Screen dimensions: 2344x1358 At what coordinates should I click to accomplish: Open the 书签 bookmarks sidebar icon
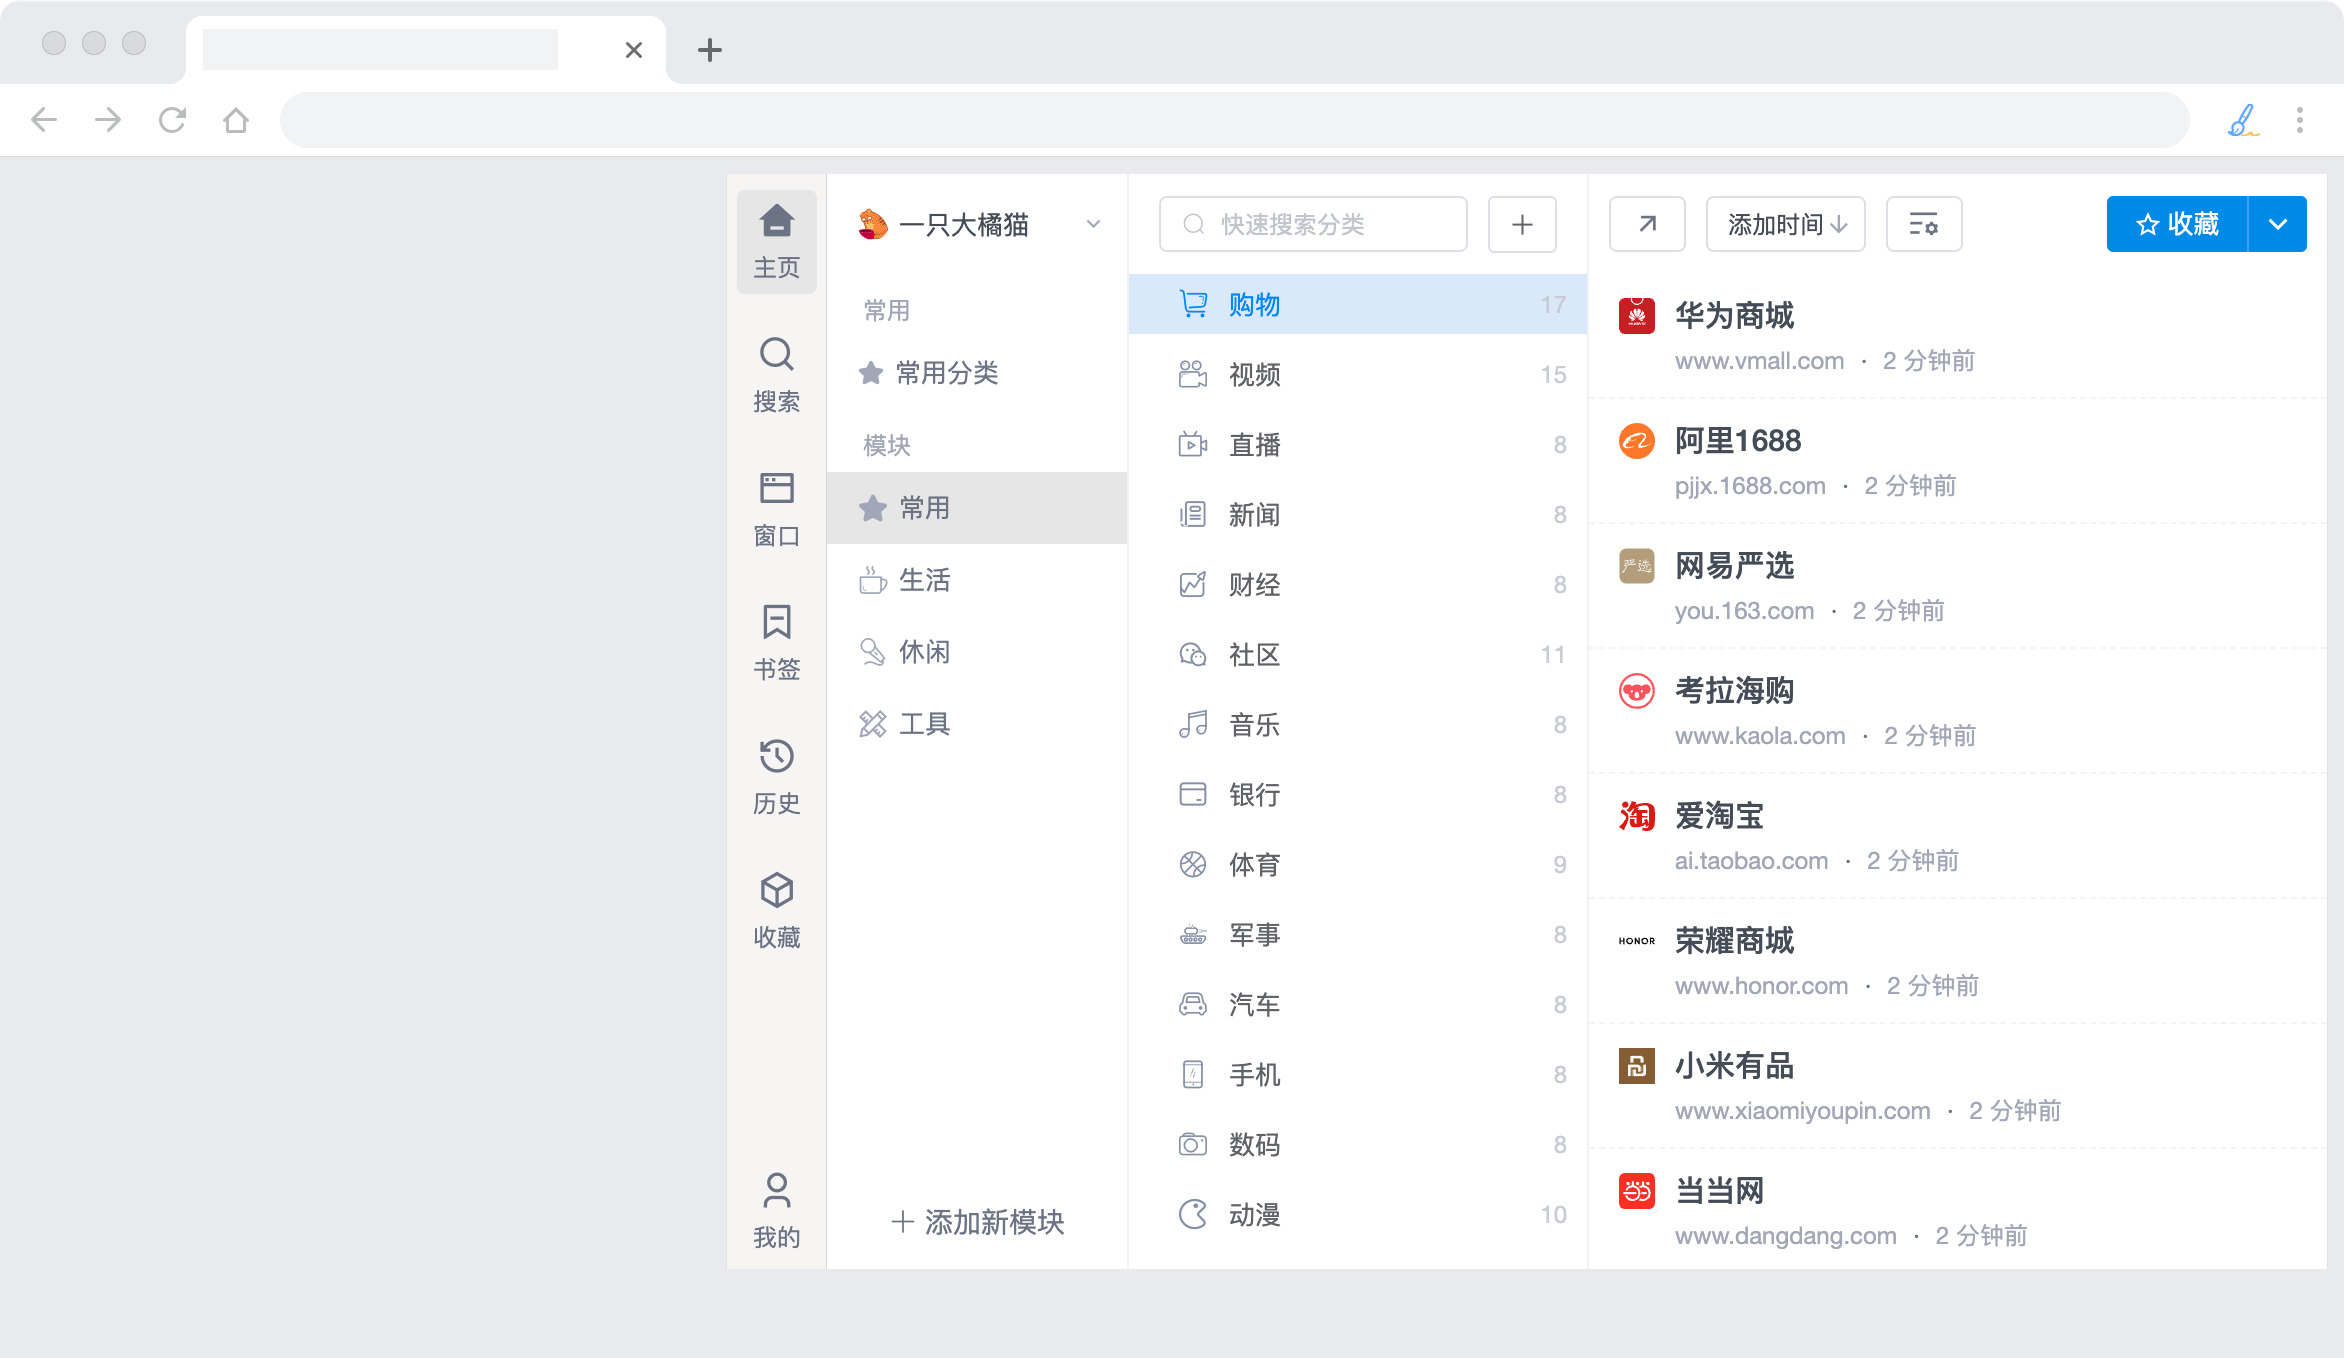pos(777,643)
